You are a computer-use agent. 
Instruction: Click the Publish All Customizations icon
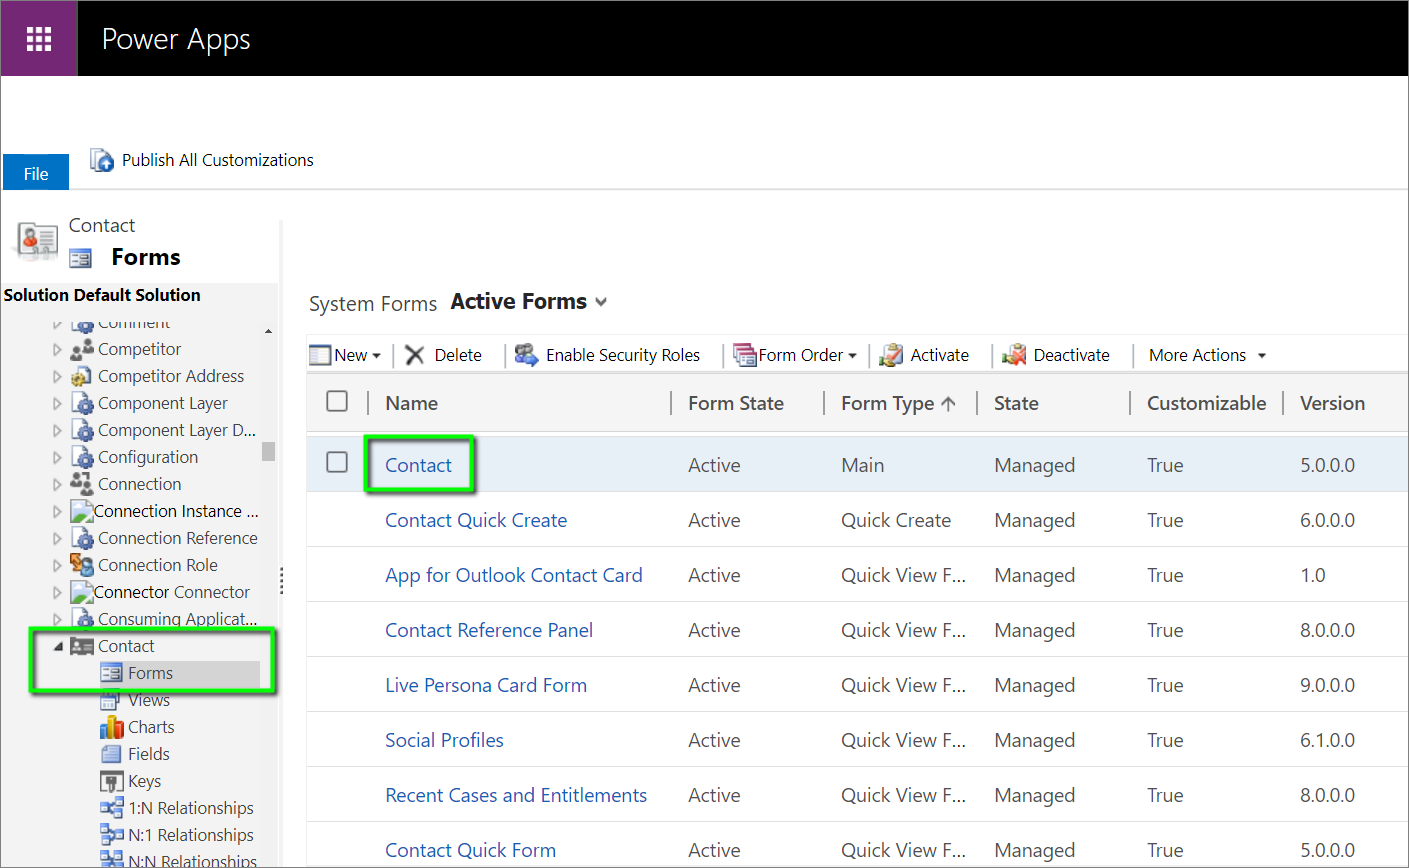pyautogui.click(x=102, y=160)
